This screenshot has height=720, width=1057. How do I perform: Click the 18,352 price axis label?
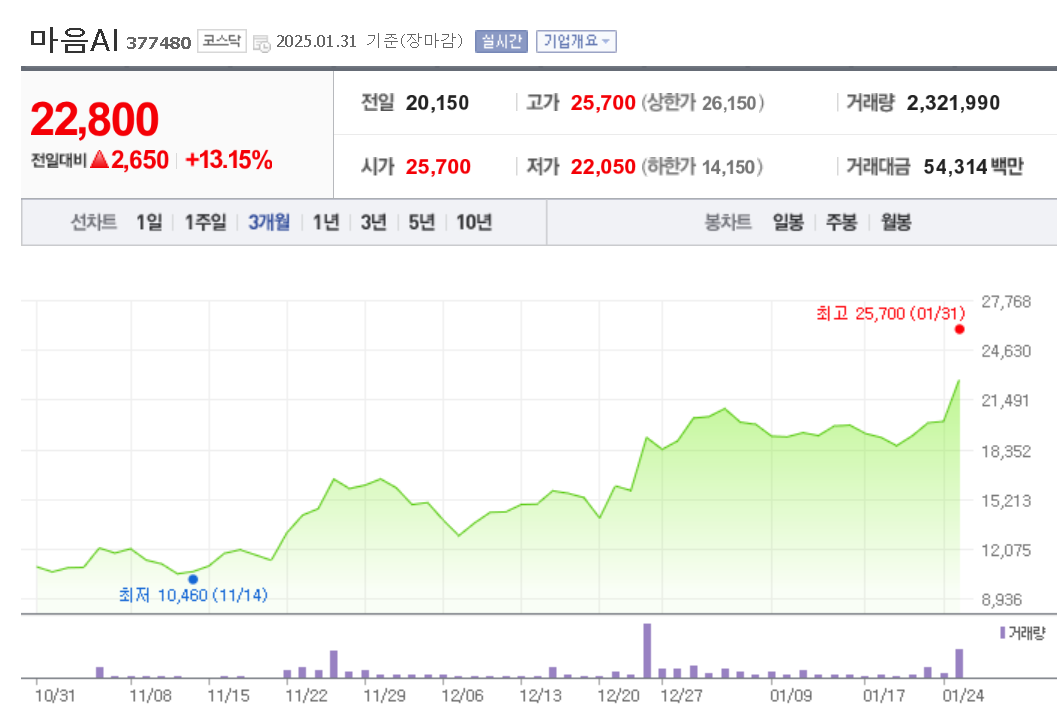[1006, 451]
